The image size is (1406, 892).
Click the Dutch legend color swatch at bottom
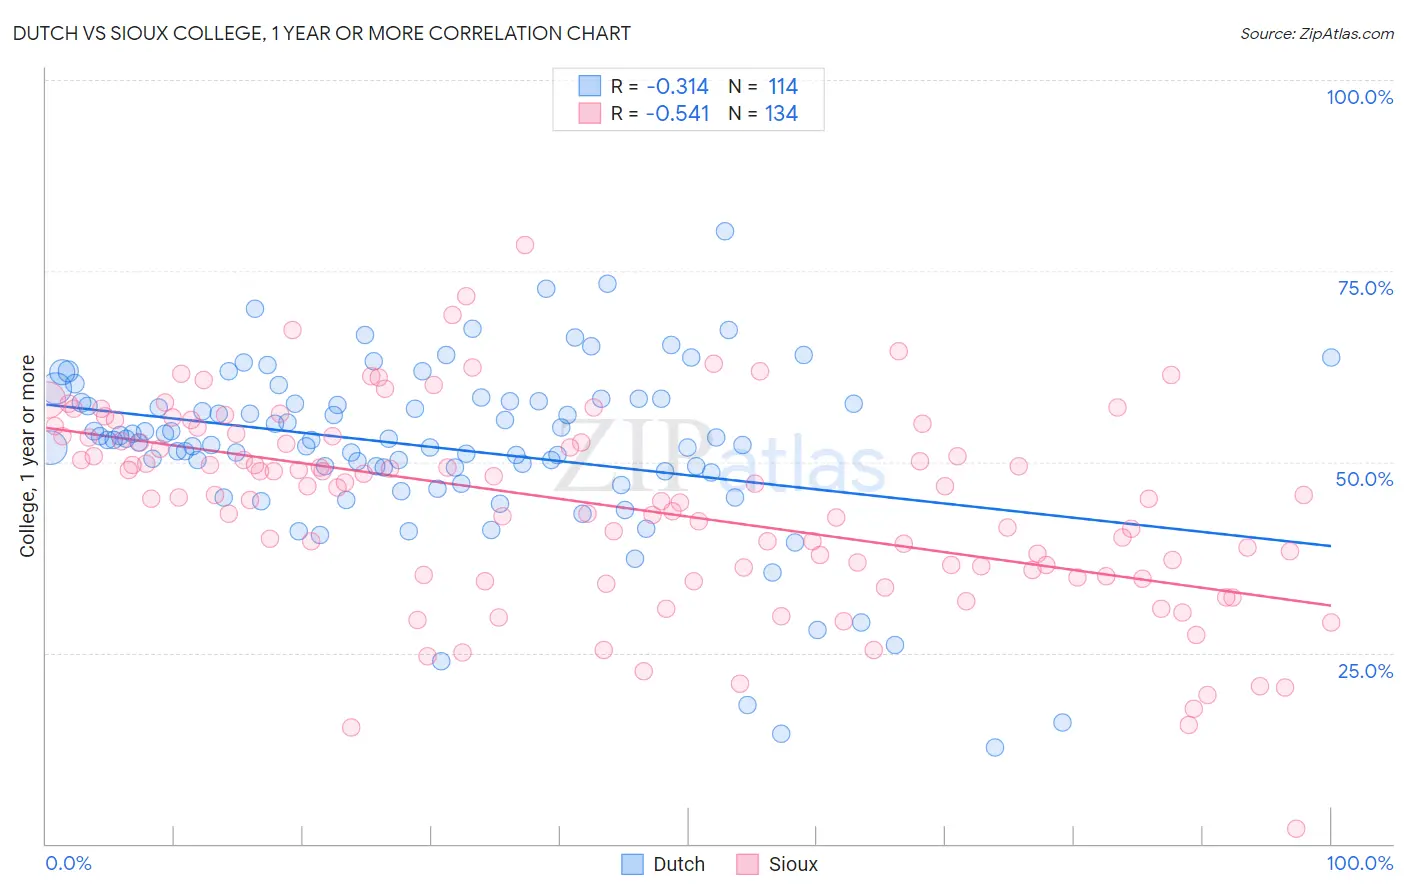[x=632, y=864]
